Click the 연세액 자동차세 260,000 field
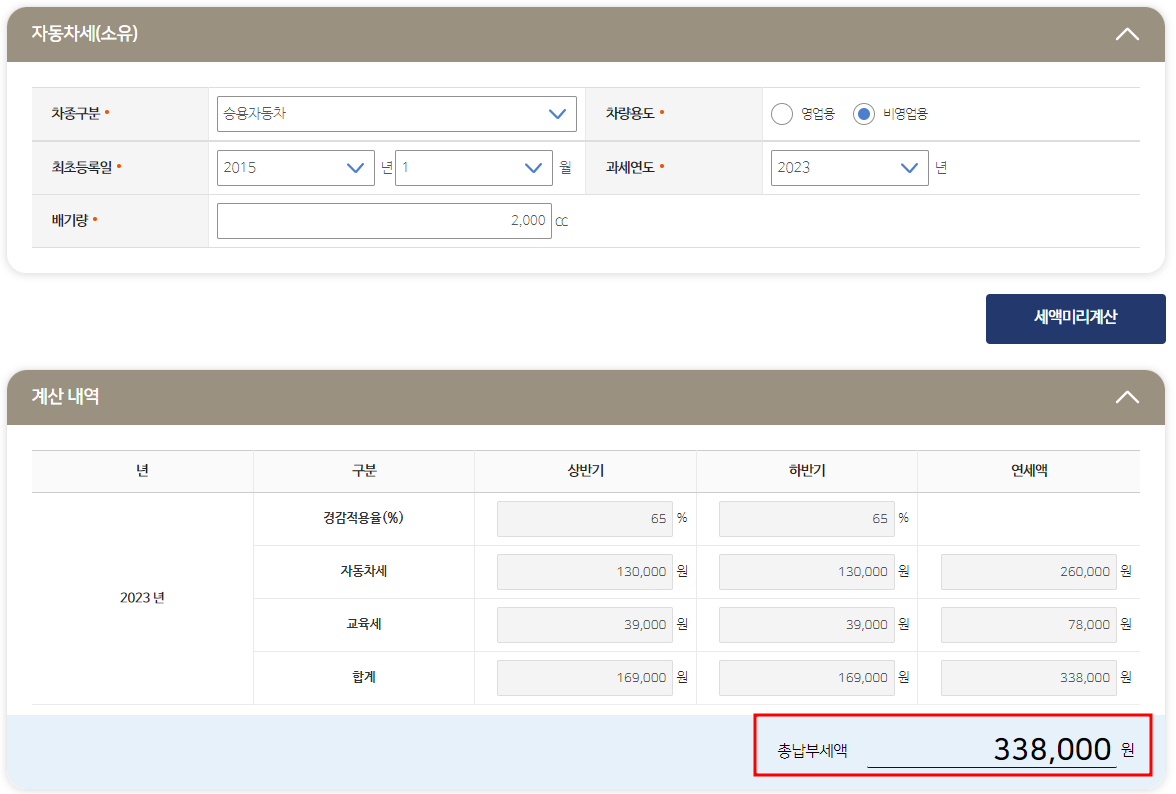 (1028, 571)
